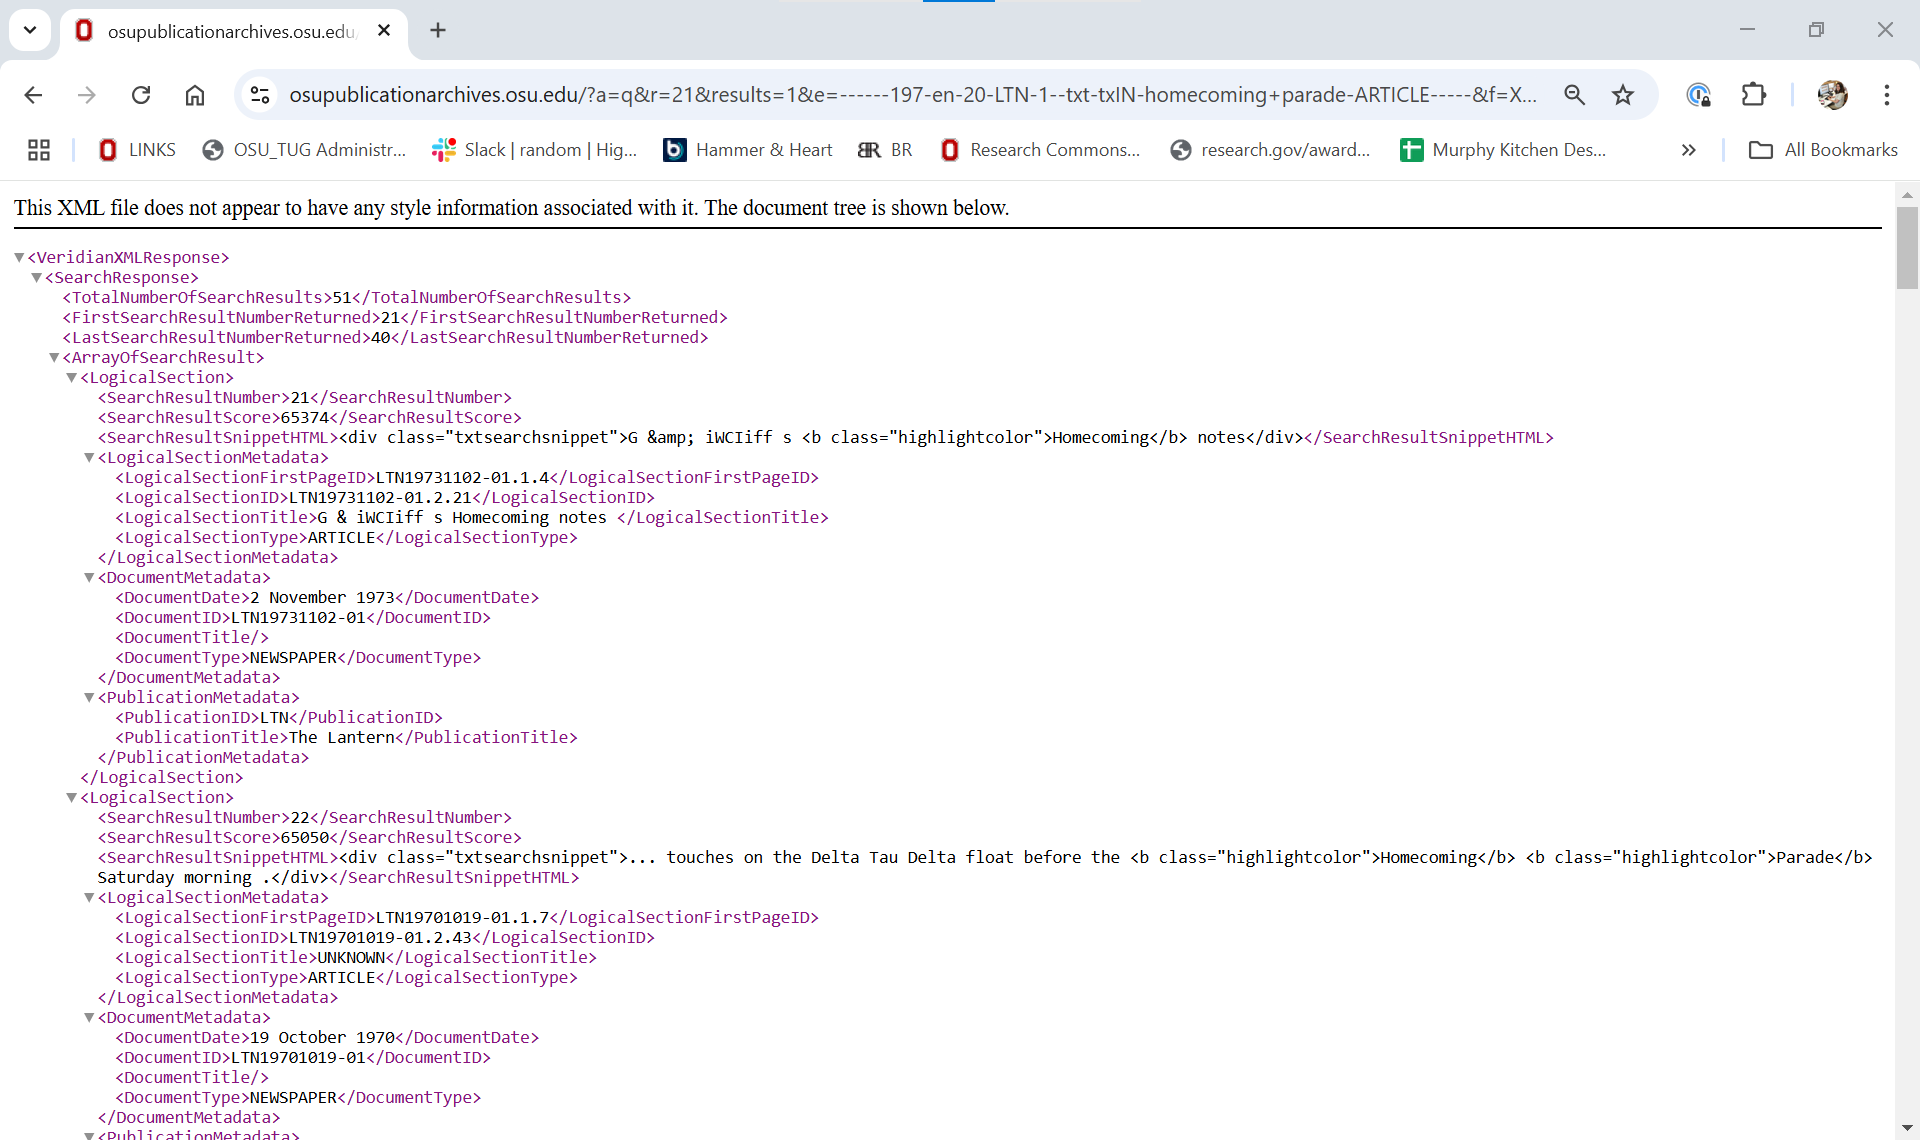The height and width of the screenshot is (1140, 1920).
Task: Click the apps grid icon on bookmarks bar
Action: (39, 150)
